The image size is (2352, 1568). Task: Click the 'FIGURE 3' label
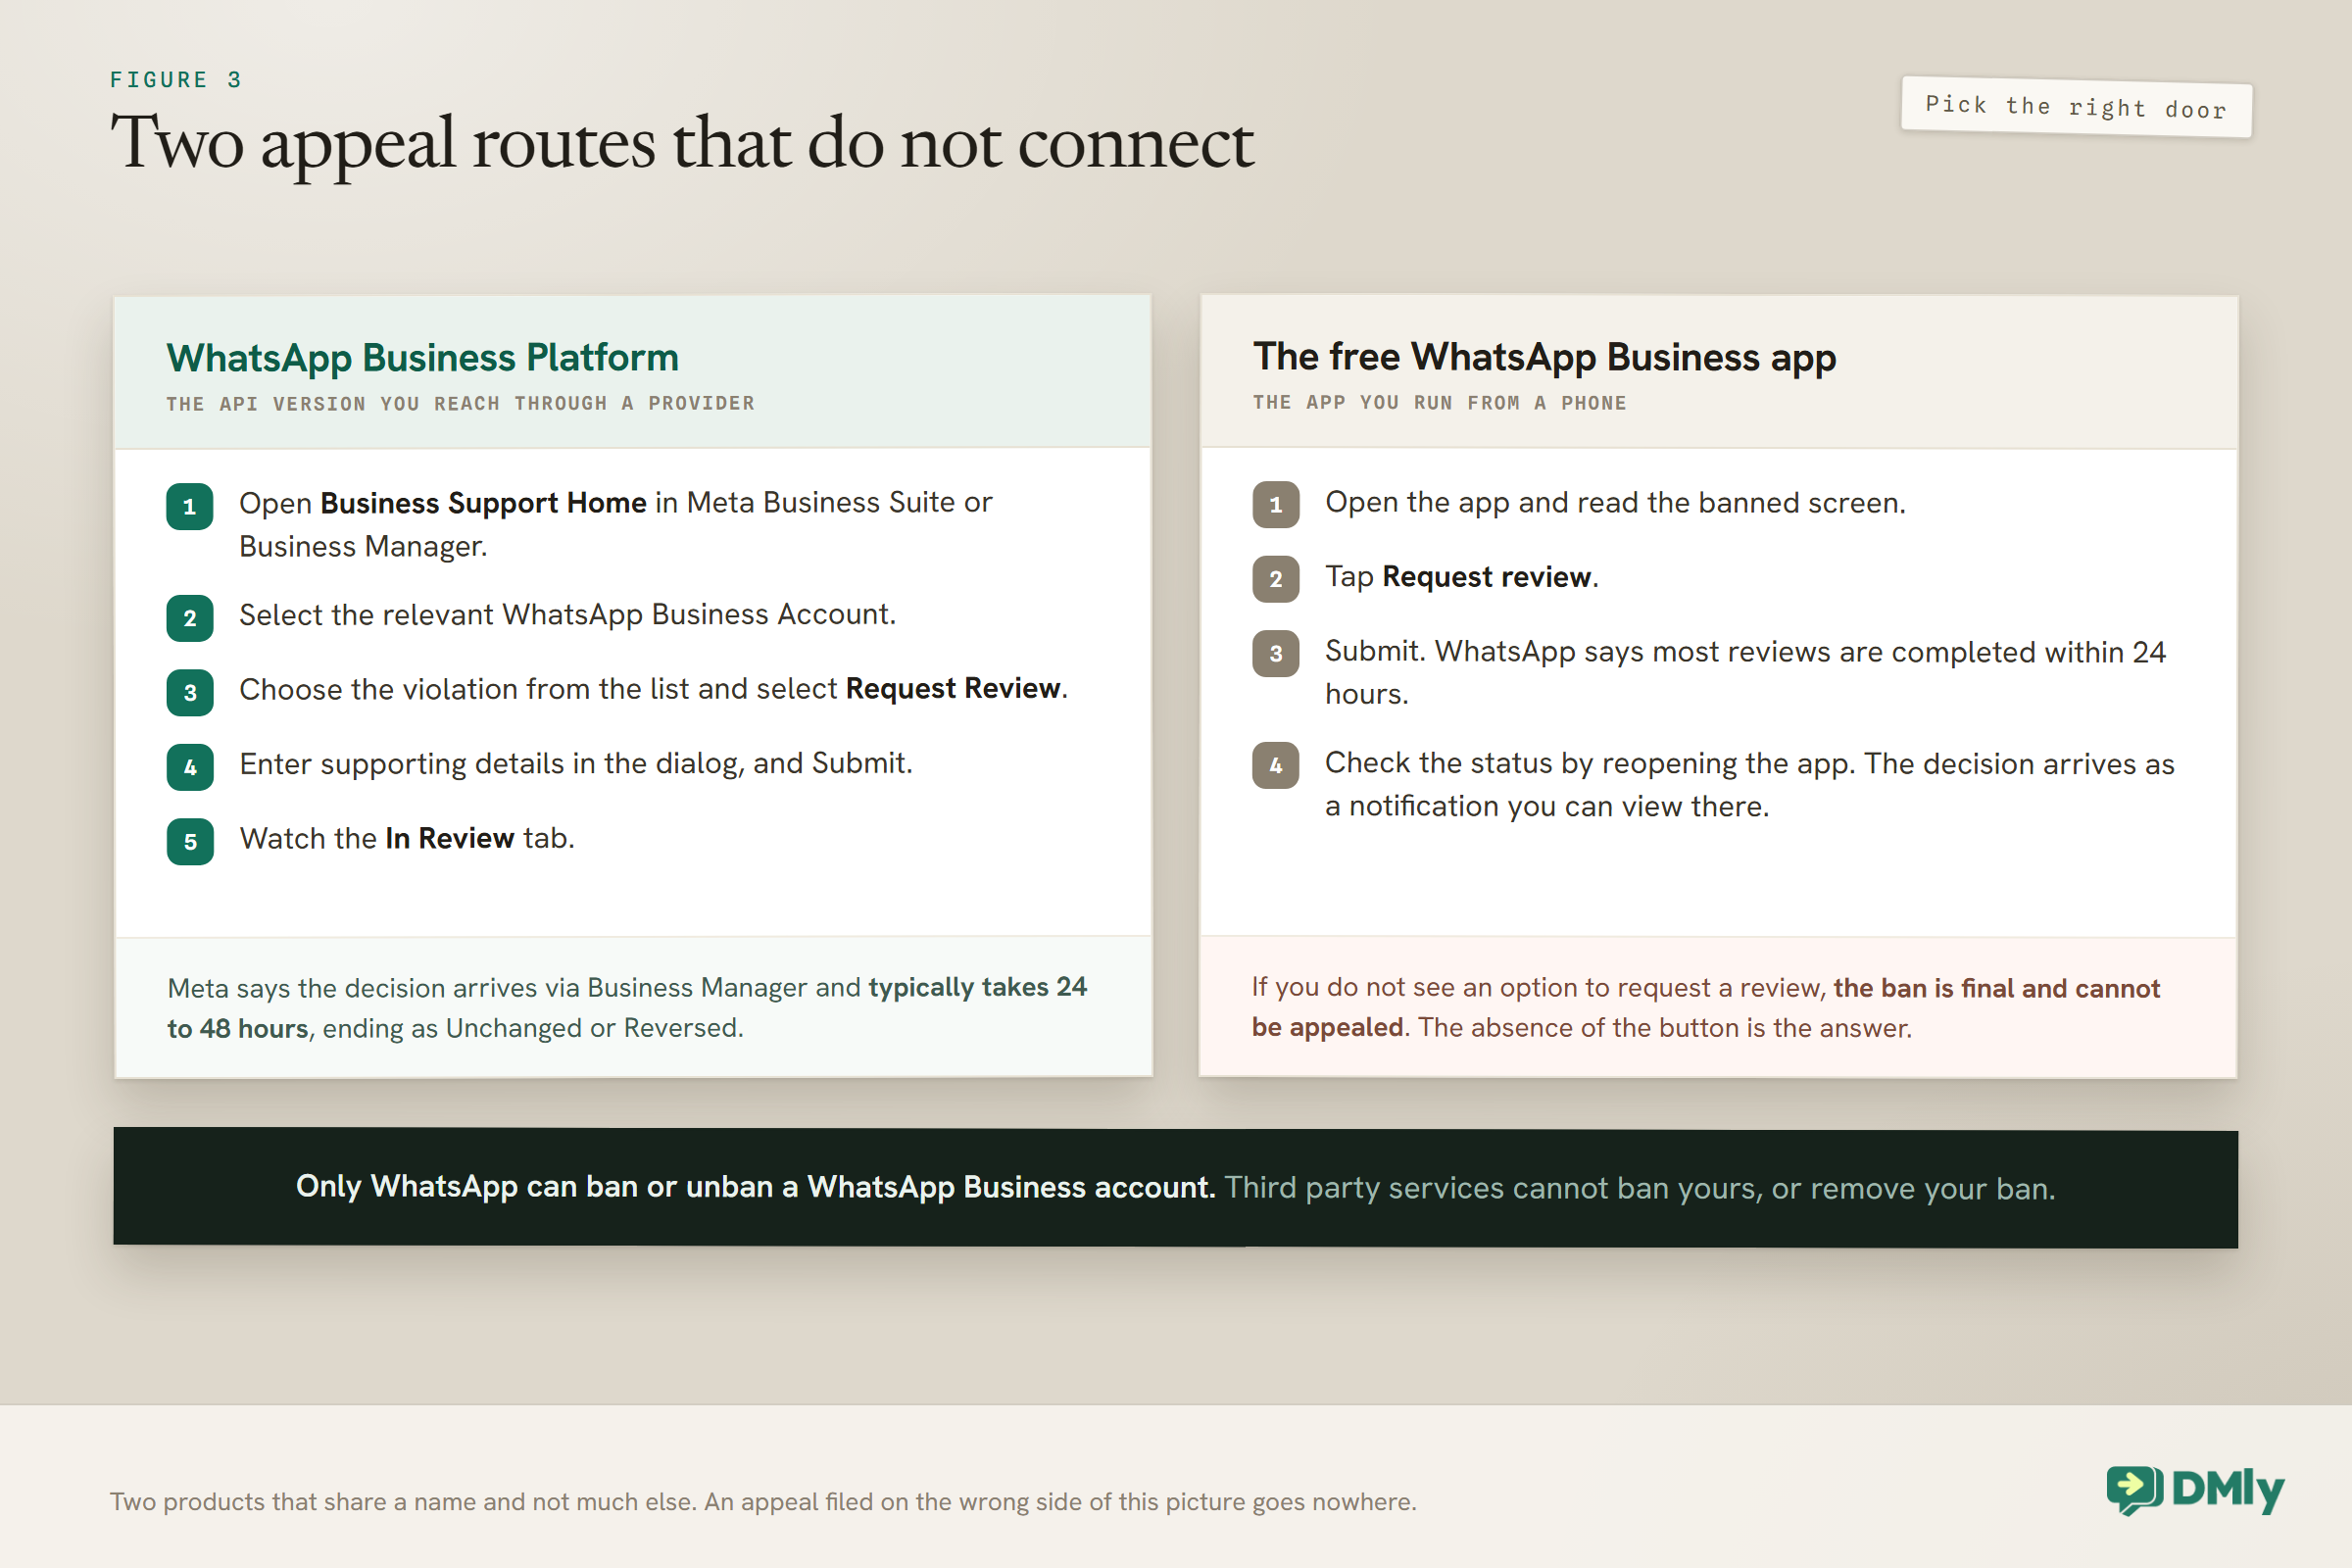tap(176, 80)
